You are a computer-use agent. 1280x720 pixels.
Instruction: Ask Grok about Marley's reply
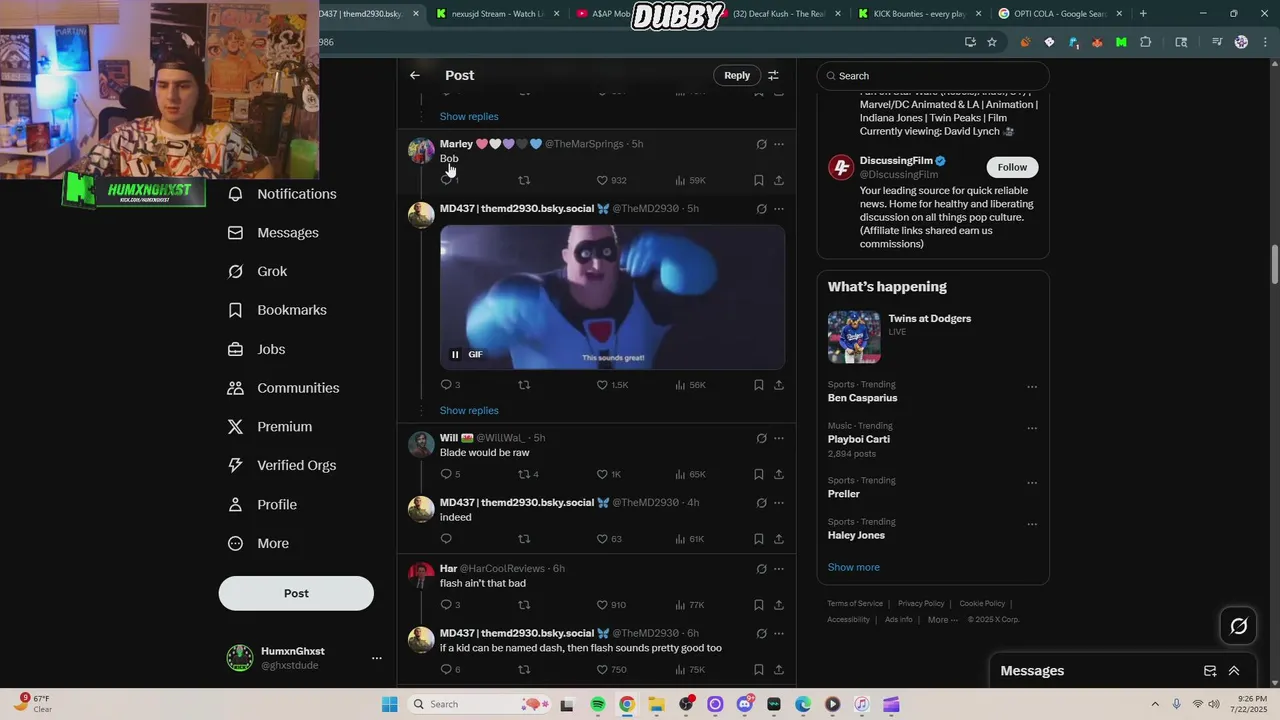pyautogui.click(x=761, y=144)
